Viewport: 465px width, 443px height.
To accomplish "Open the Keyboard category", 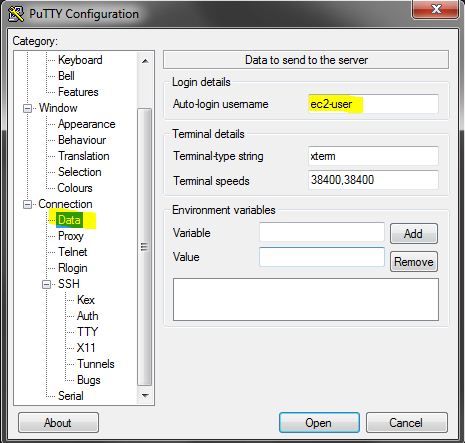I will (80, 60).
